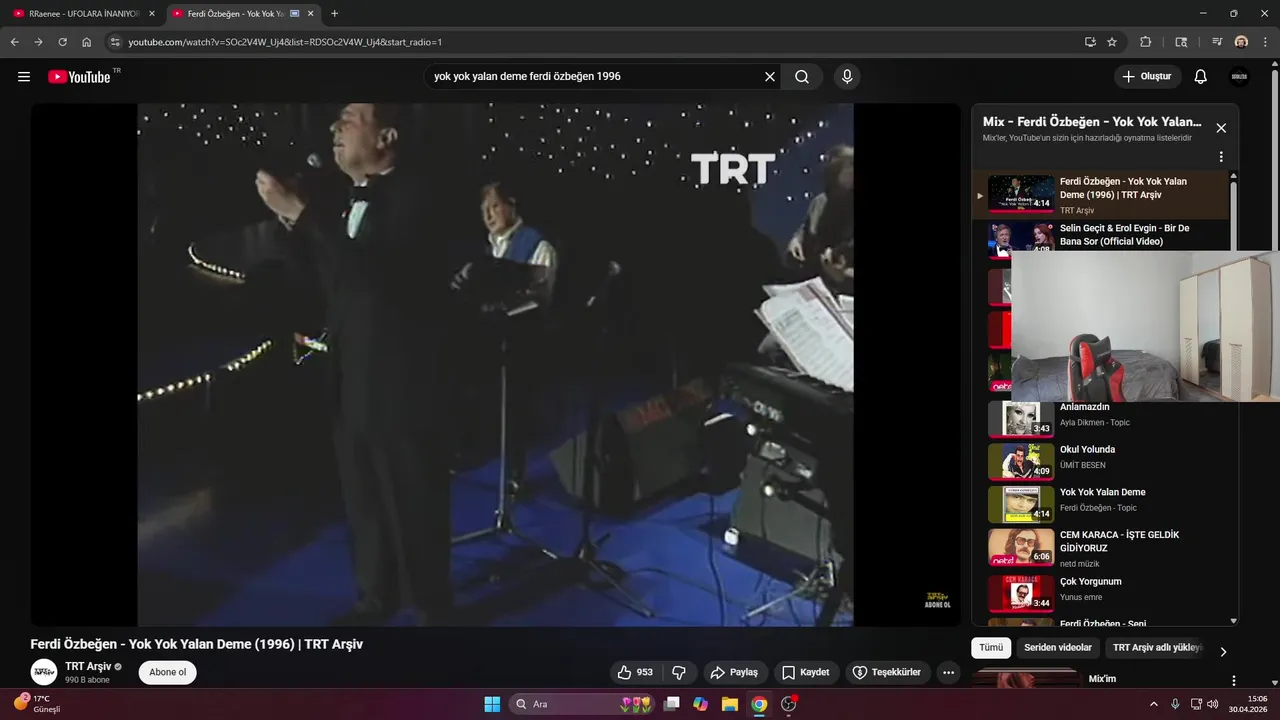Click the address bar URL

(x=285, y=42)
